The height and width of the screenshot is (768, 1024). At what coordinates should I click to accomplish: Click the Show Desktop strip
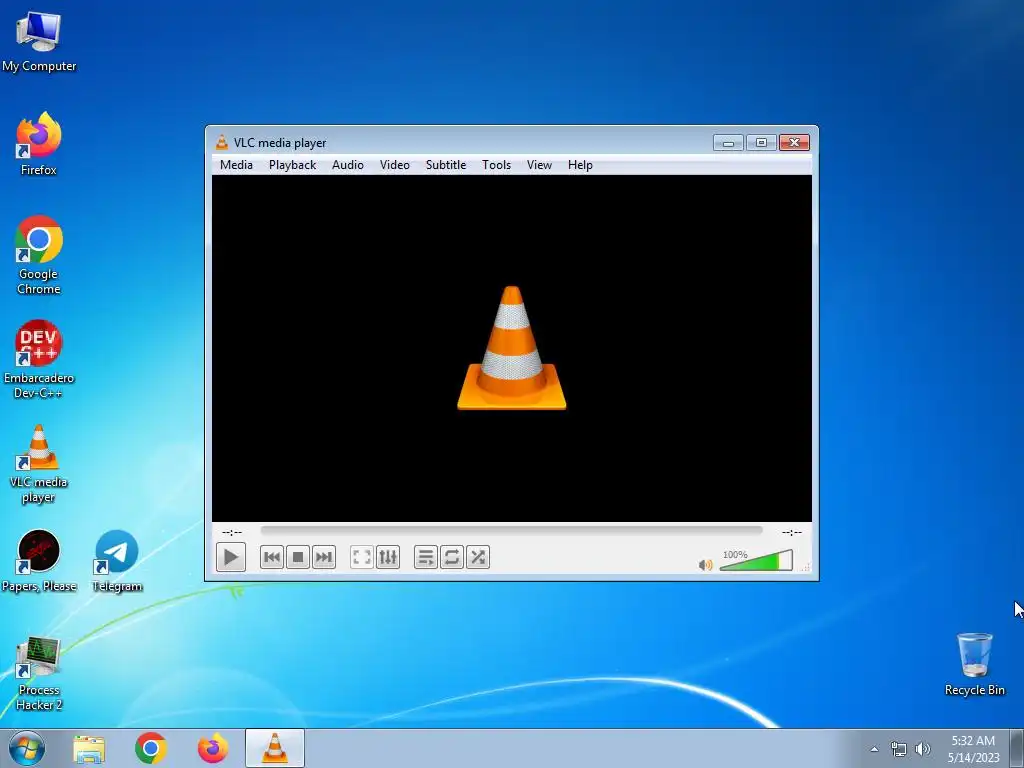tap(1017, 748)
